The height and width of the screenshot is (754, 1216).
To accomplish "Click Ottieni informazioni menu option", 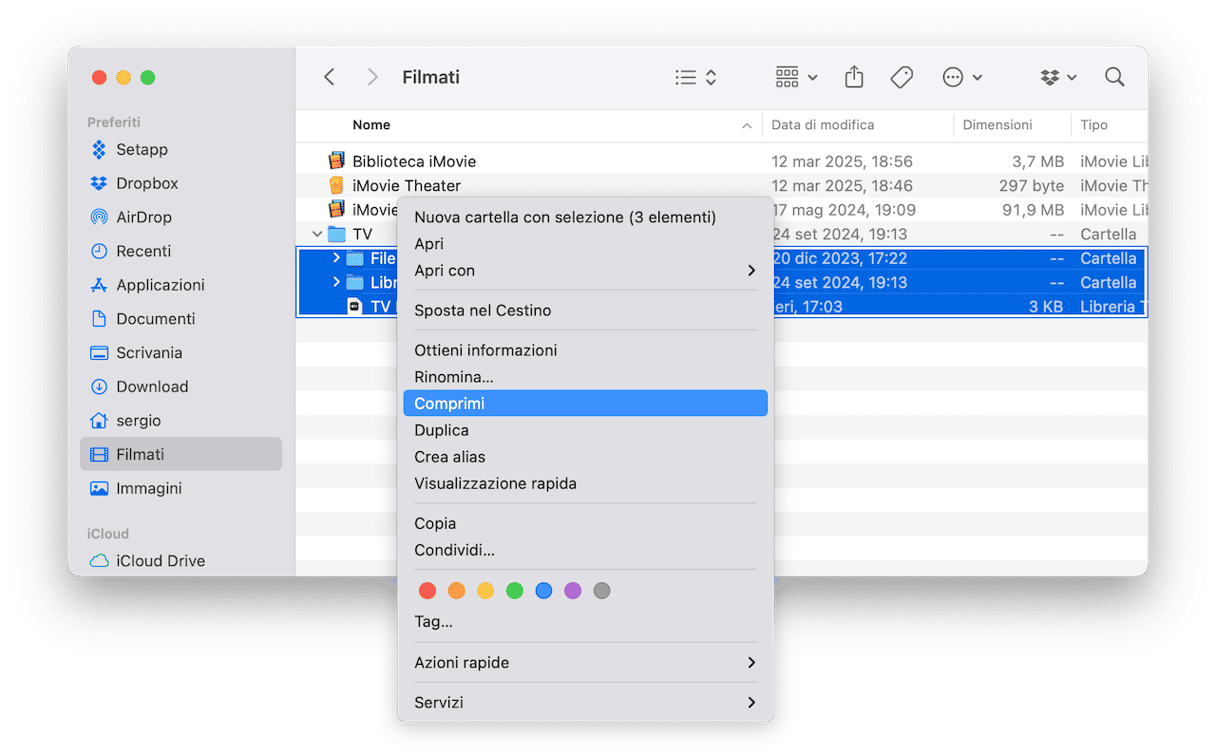I will [x=485, y=350].
